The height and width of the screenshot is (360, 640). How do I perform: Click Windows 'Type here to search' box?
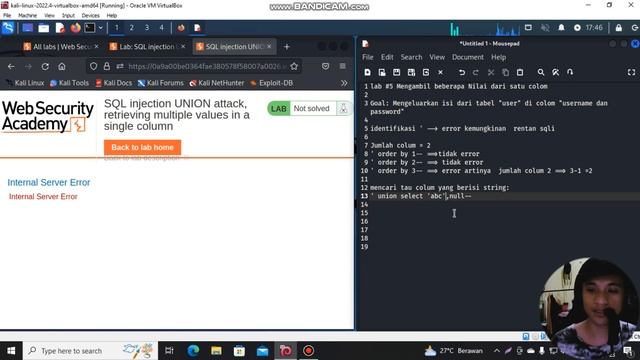click(90, 351)
